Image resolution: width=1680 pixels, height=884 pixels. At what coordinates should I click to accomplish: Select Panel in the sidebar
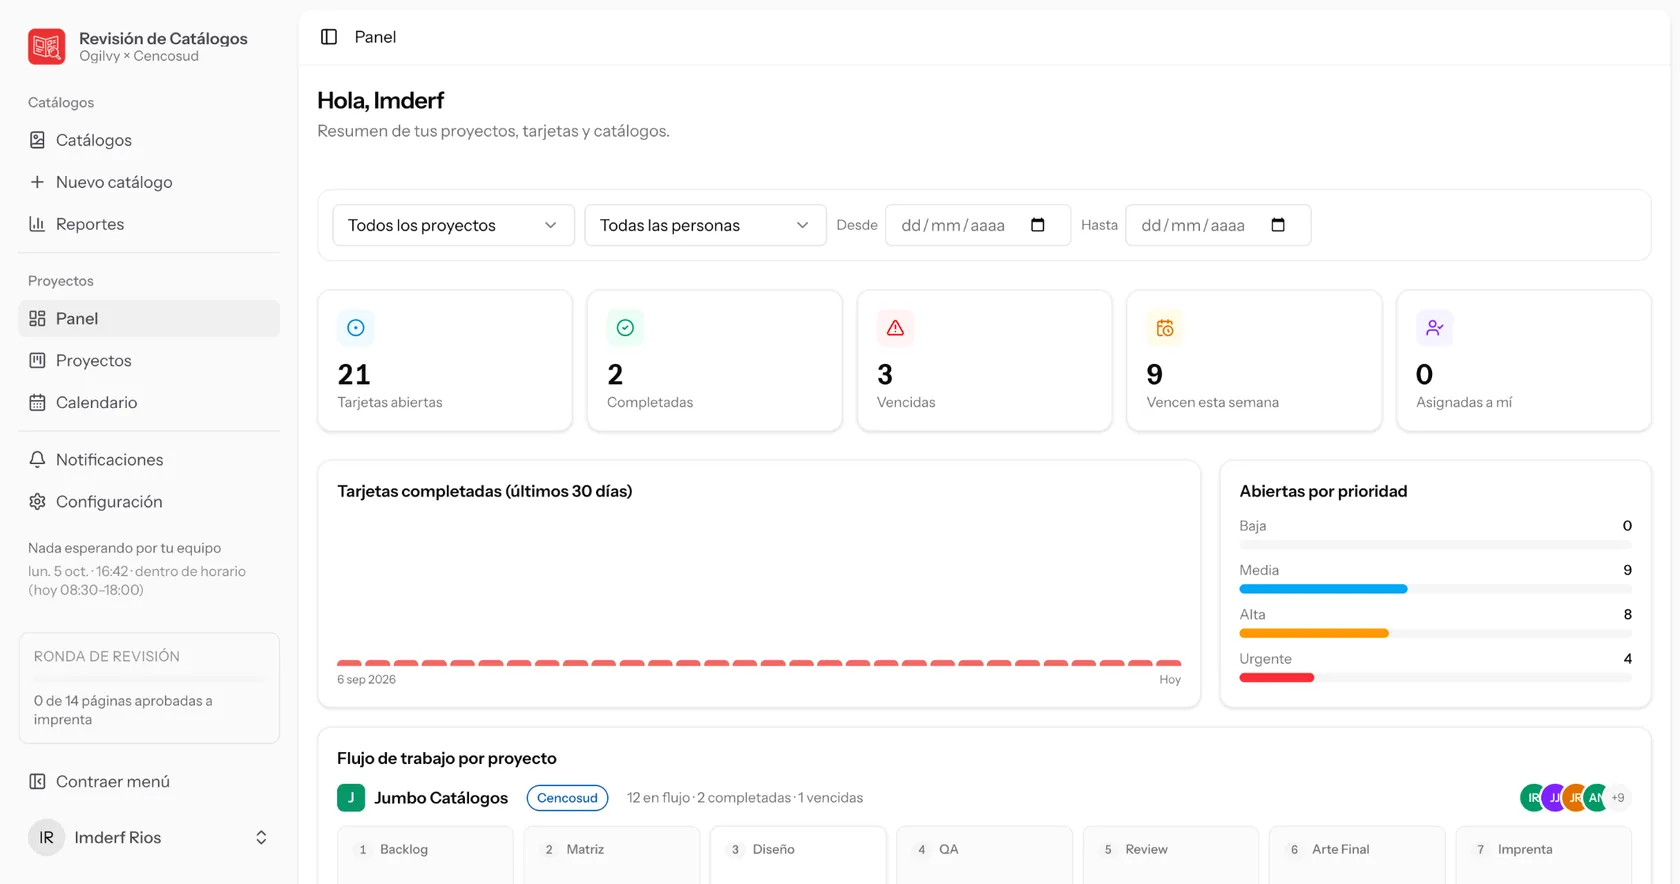pos(149,318)
